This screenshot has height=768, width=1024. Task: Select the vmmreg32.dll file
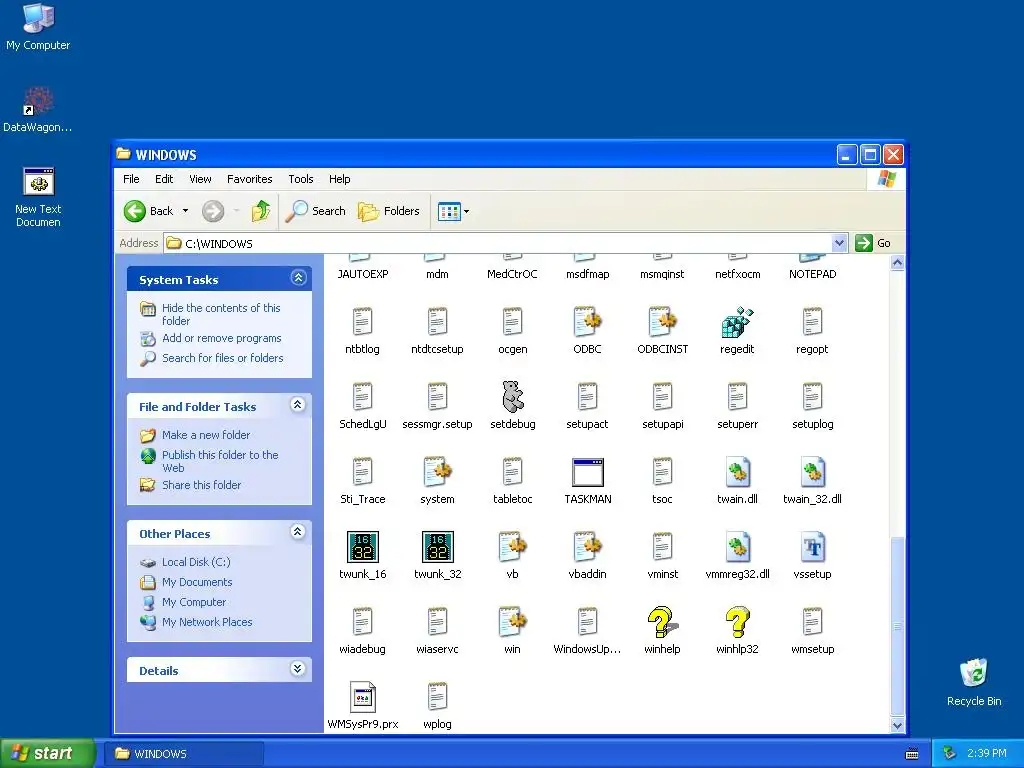coord(737,547)
